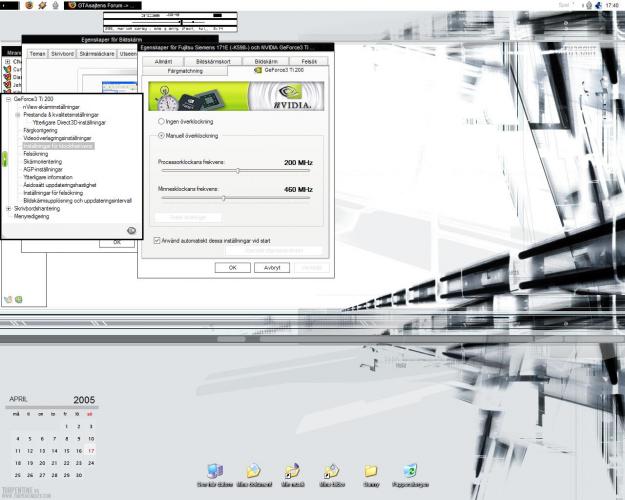
Task: Click the green pin handle on flyout menu
Action: [5, 158]
